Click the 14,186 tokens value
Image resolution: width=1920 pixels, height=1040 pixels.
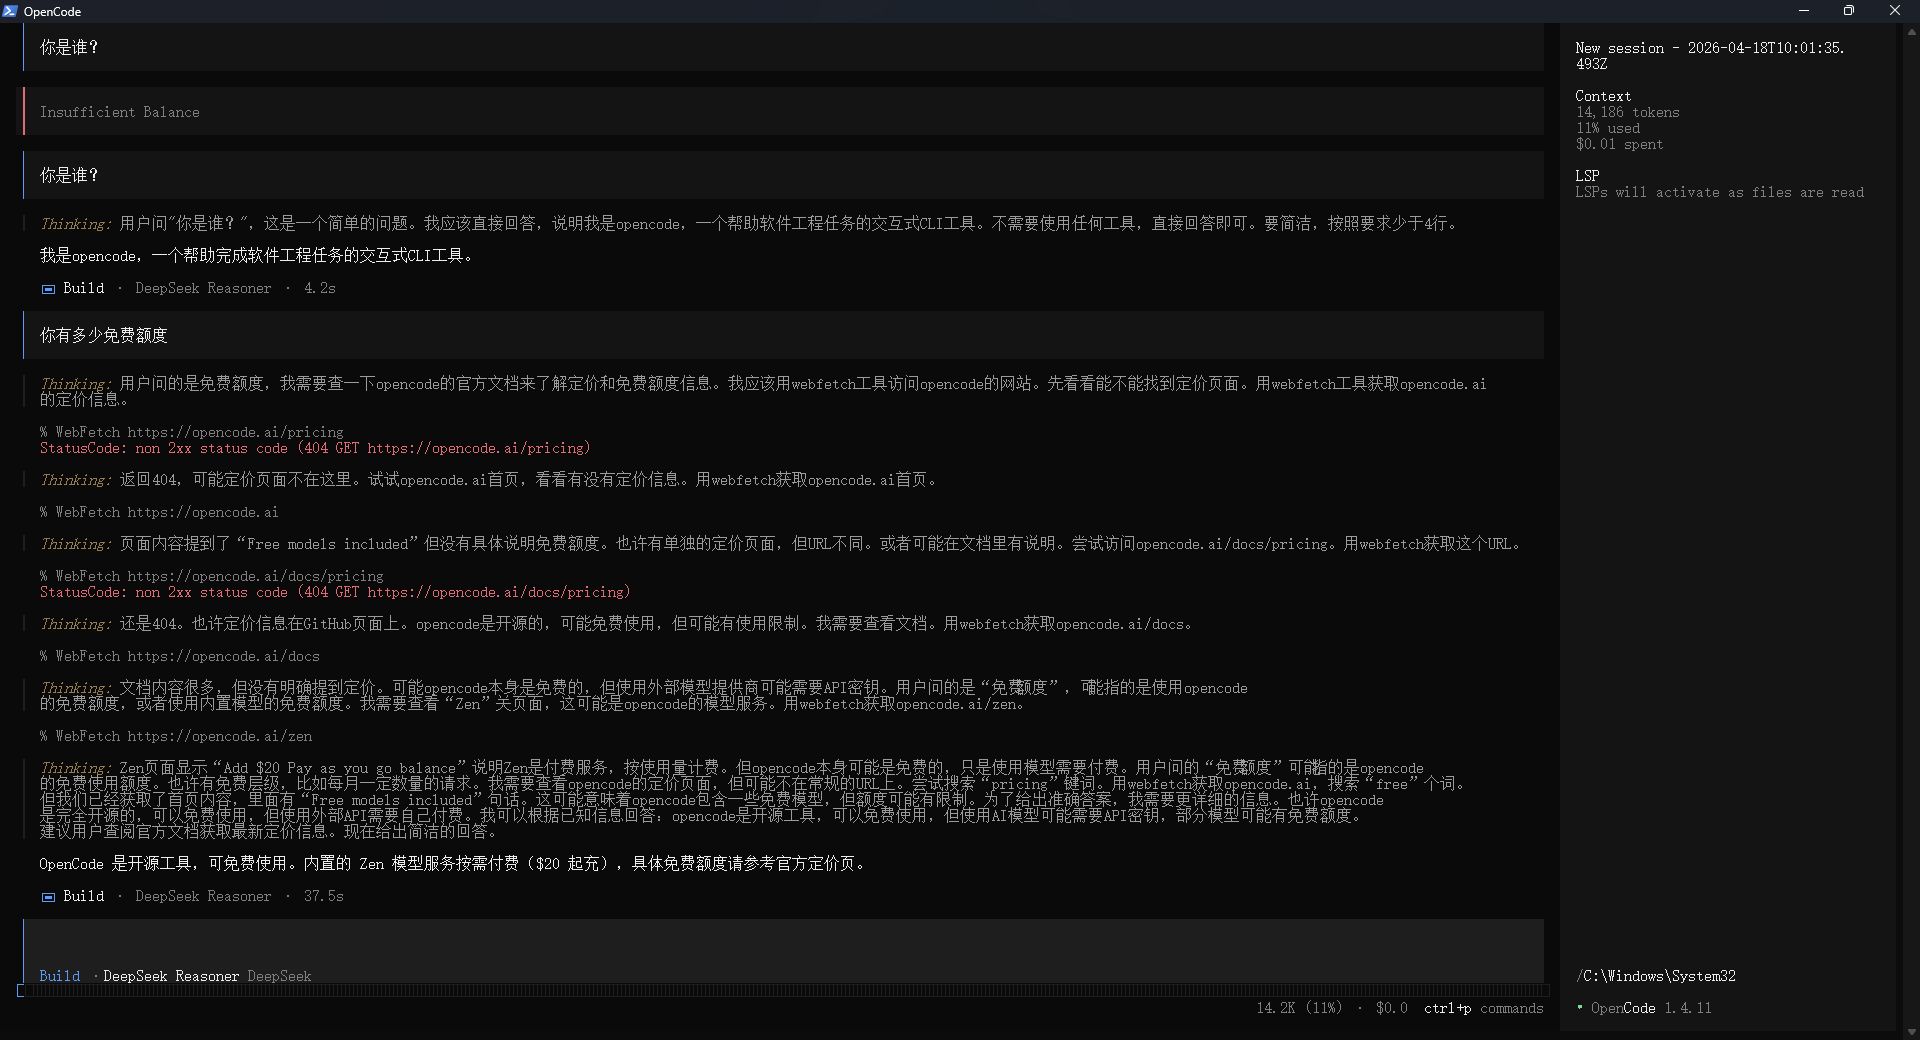click(x=1628, y=112)
